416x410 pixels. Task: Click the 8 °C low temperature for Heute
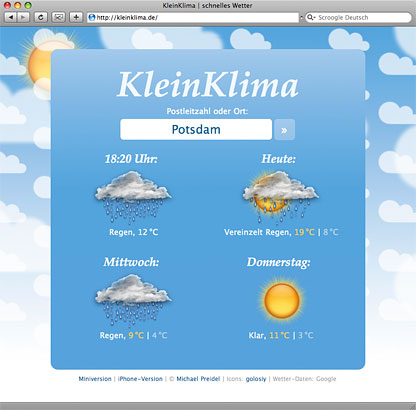pyautogui.click(x=331, y=232)
